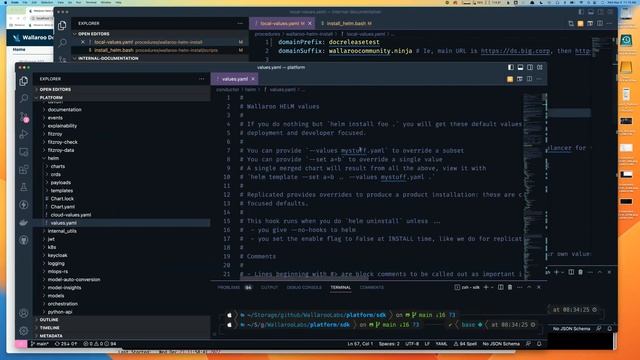Open preview to the side in the platform editor
The height and width of the screenshot is (360, 640).
[520, 79]
